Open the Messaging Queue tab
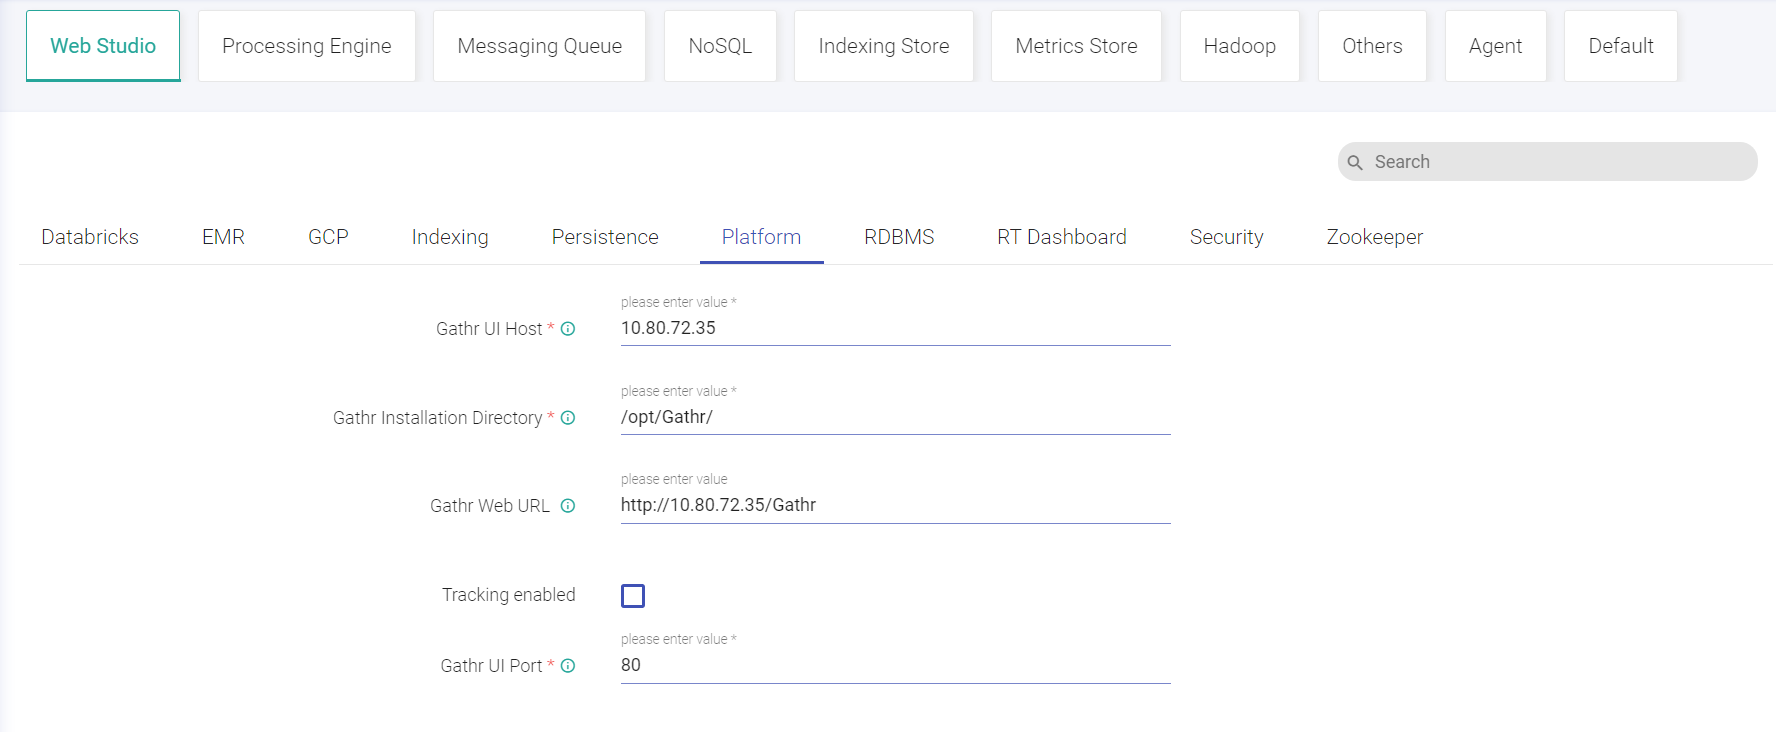Image resolution: width=1776 pixels, height=732 pixels. (539, 46)
